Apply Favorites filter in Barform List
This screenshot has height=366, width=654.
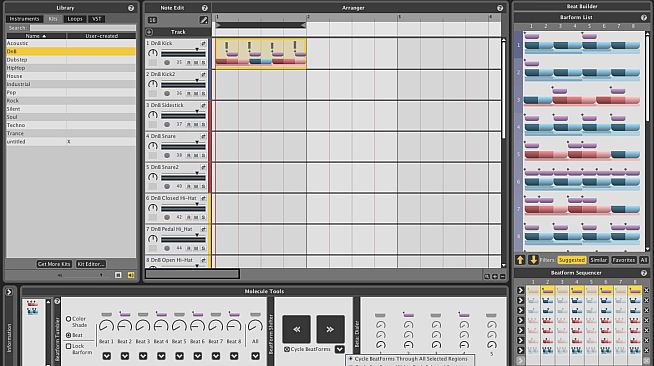click(x=624, y=260)
